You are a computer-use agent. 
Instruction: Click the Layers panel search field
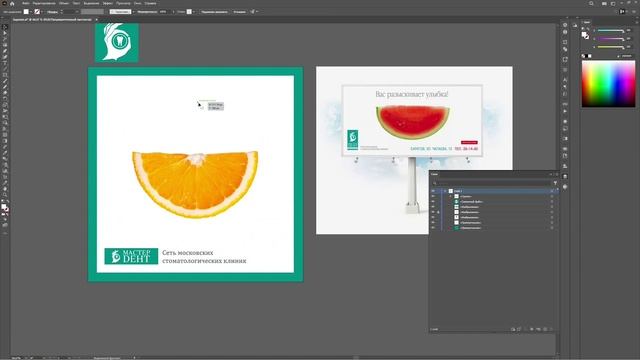(492, 183)
